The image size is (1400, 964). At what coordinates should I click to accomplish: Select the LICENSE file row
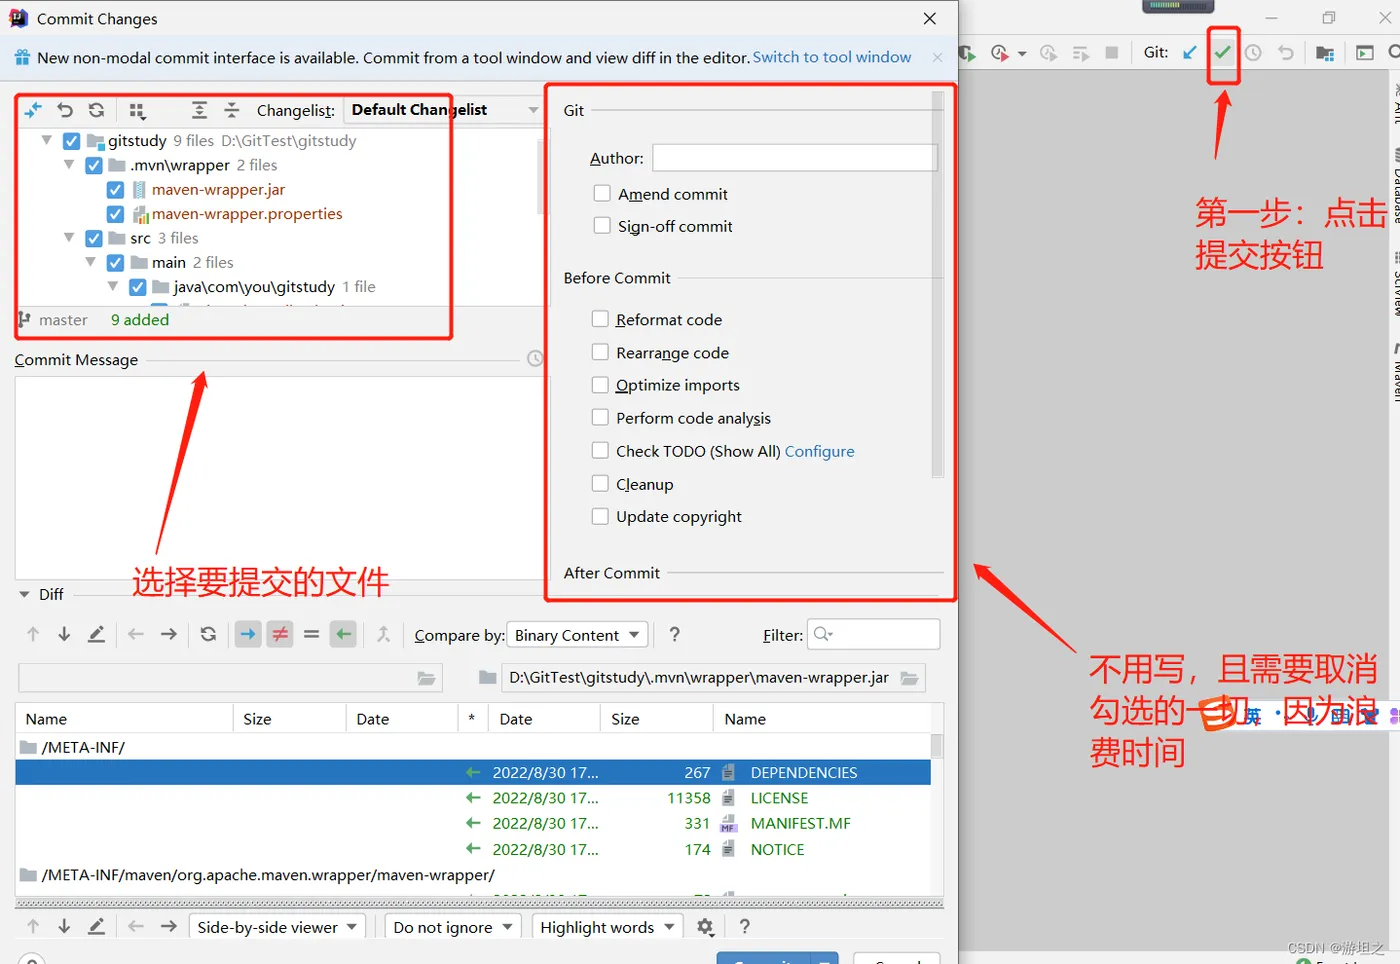473,798
